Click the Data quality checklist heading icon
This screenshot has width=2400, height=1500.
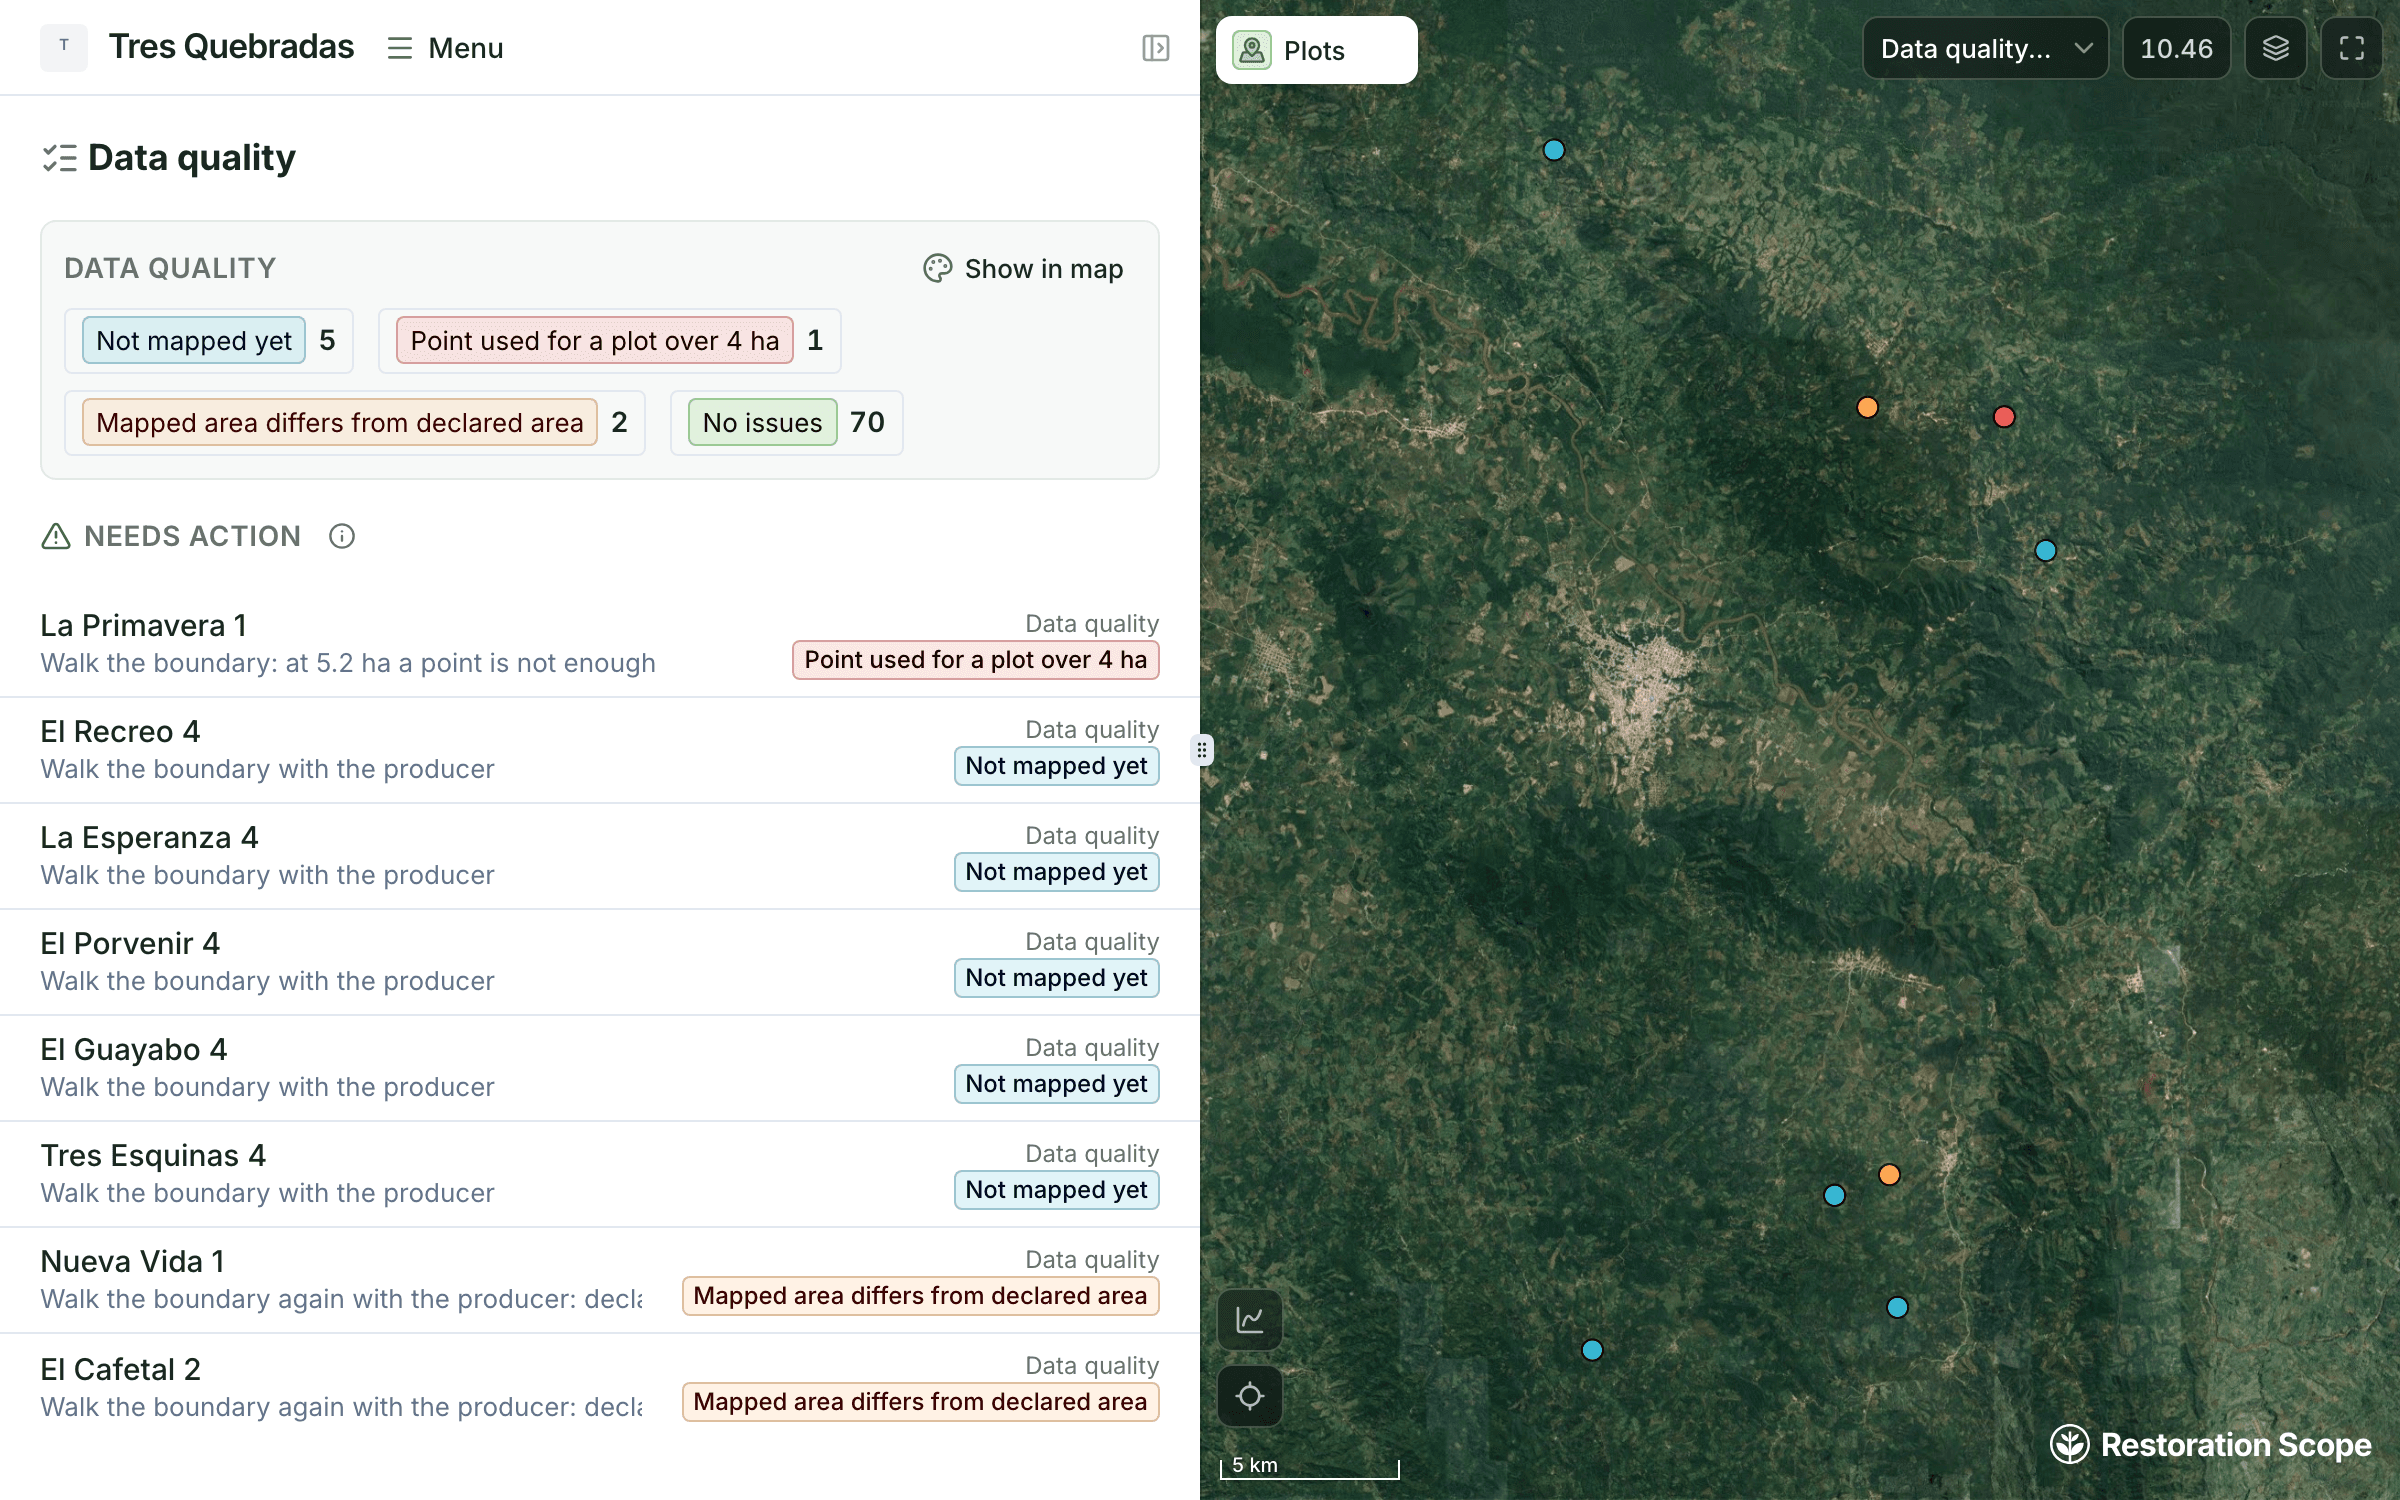point(60,158)
